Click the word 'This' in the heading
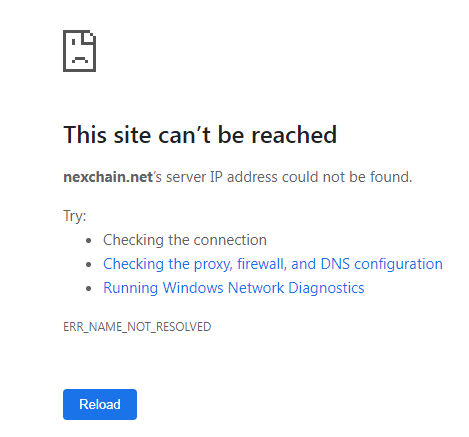This screenshot has height=437, width=469. 85,135
